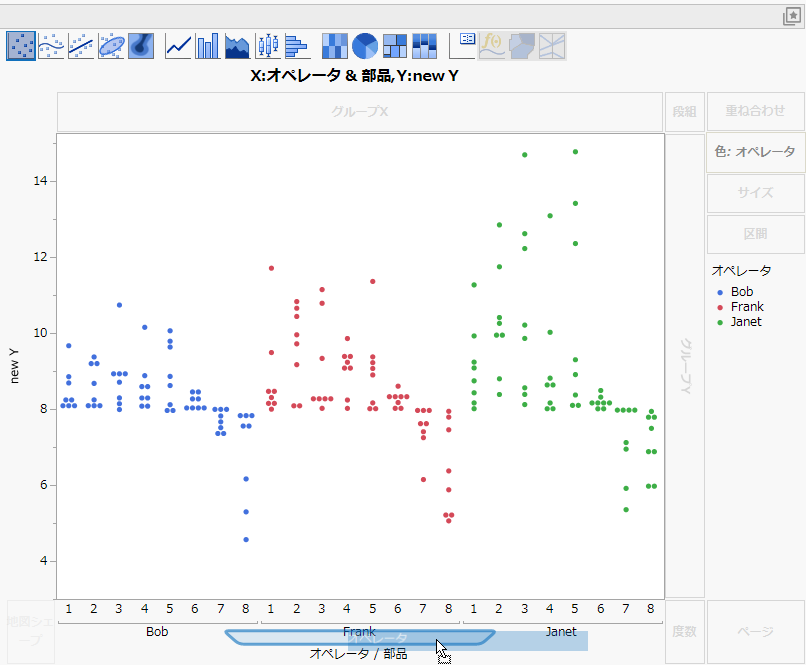Image resolution: width=806 pixels, height=665 pixels.
Task: Select the Area chart element icon
Action: point(237,46)
